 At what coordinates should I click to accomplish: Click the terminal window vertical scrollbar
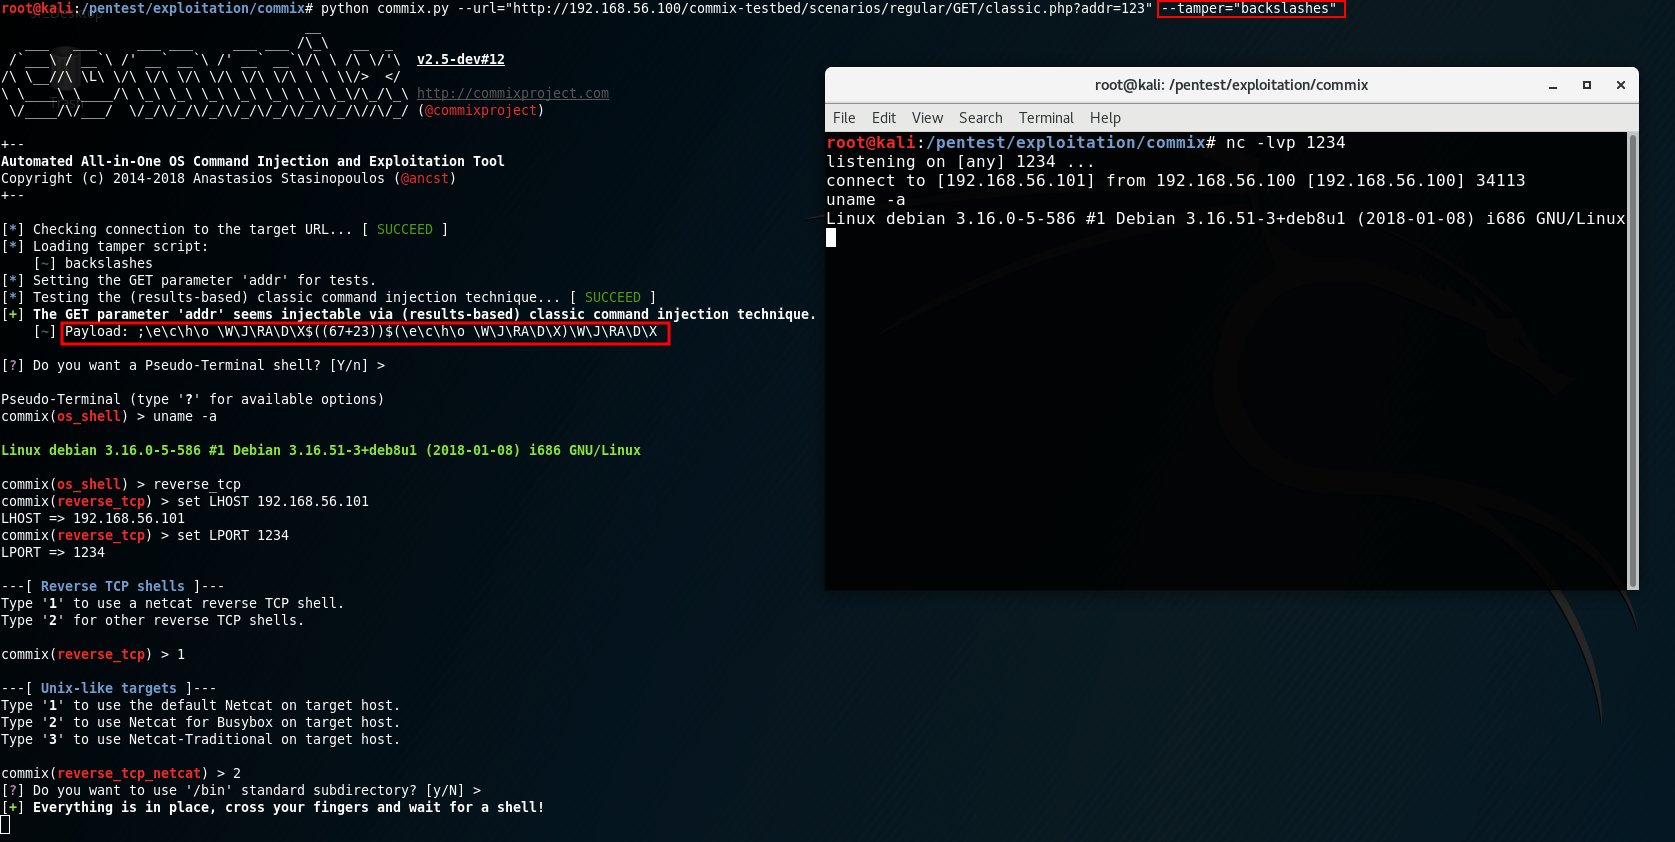coord(1633,360)
